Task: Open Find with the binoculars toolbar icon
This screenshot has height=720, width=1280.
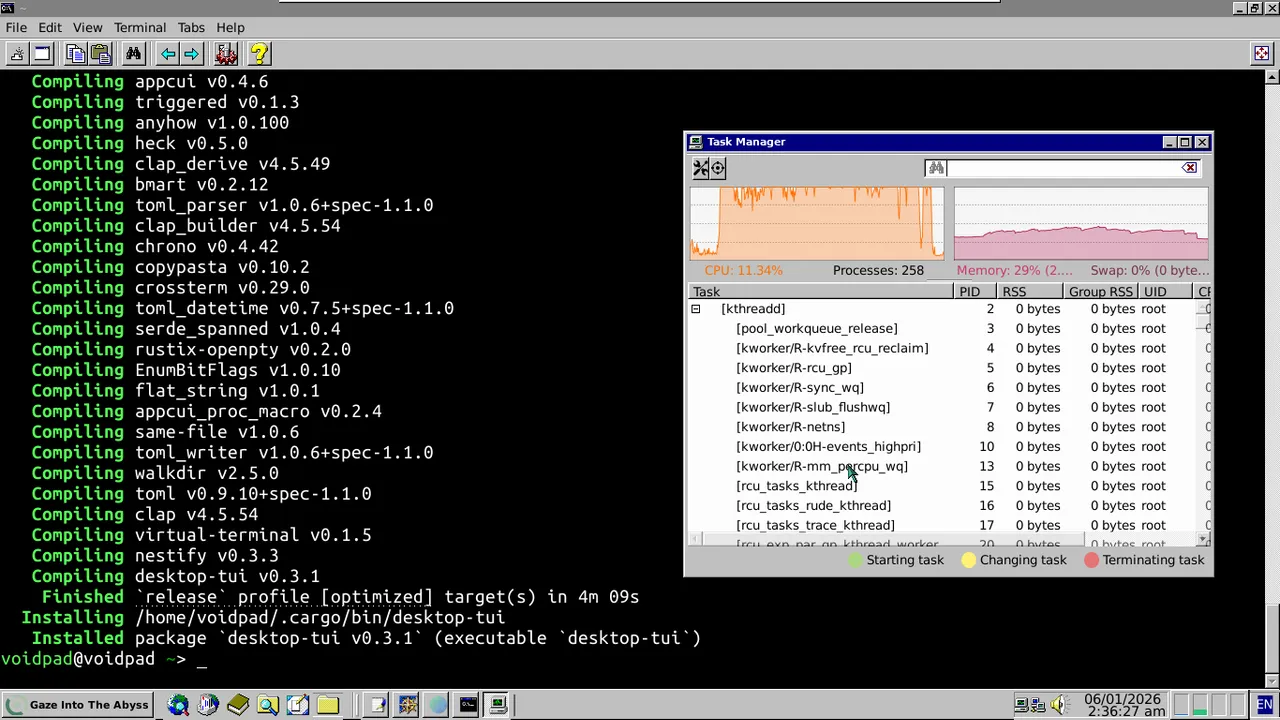Action: 133,54
